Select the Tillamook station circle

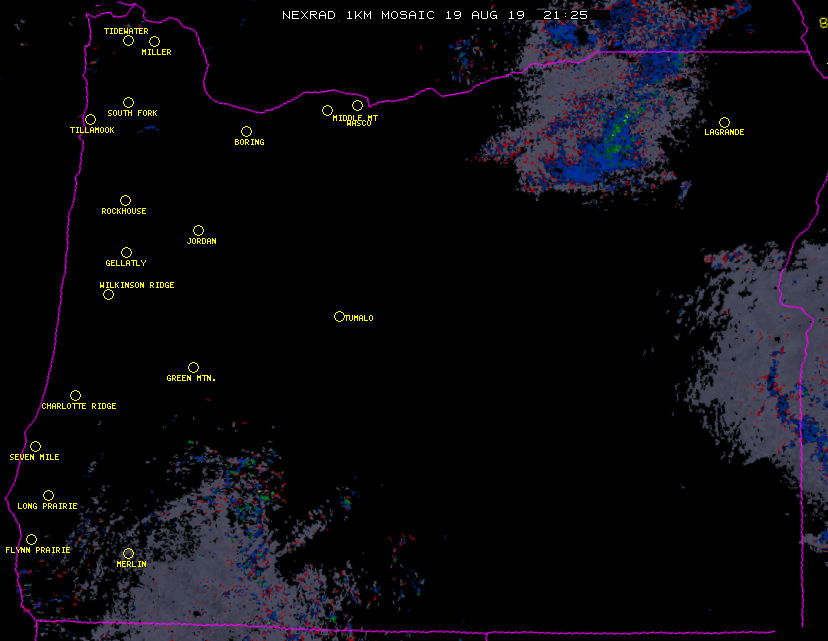(90, 120)
